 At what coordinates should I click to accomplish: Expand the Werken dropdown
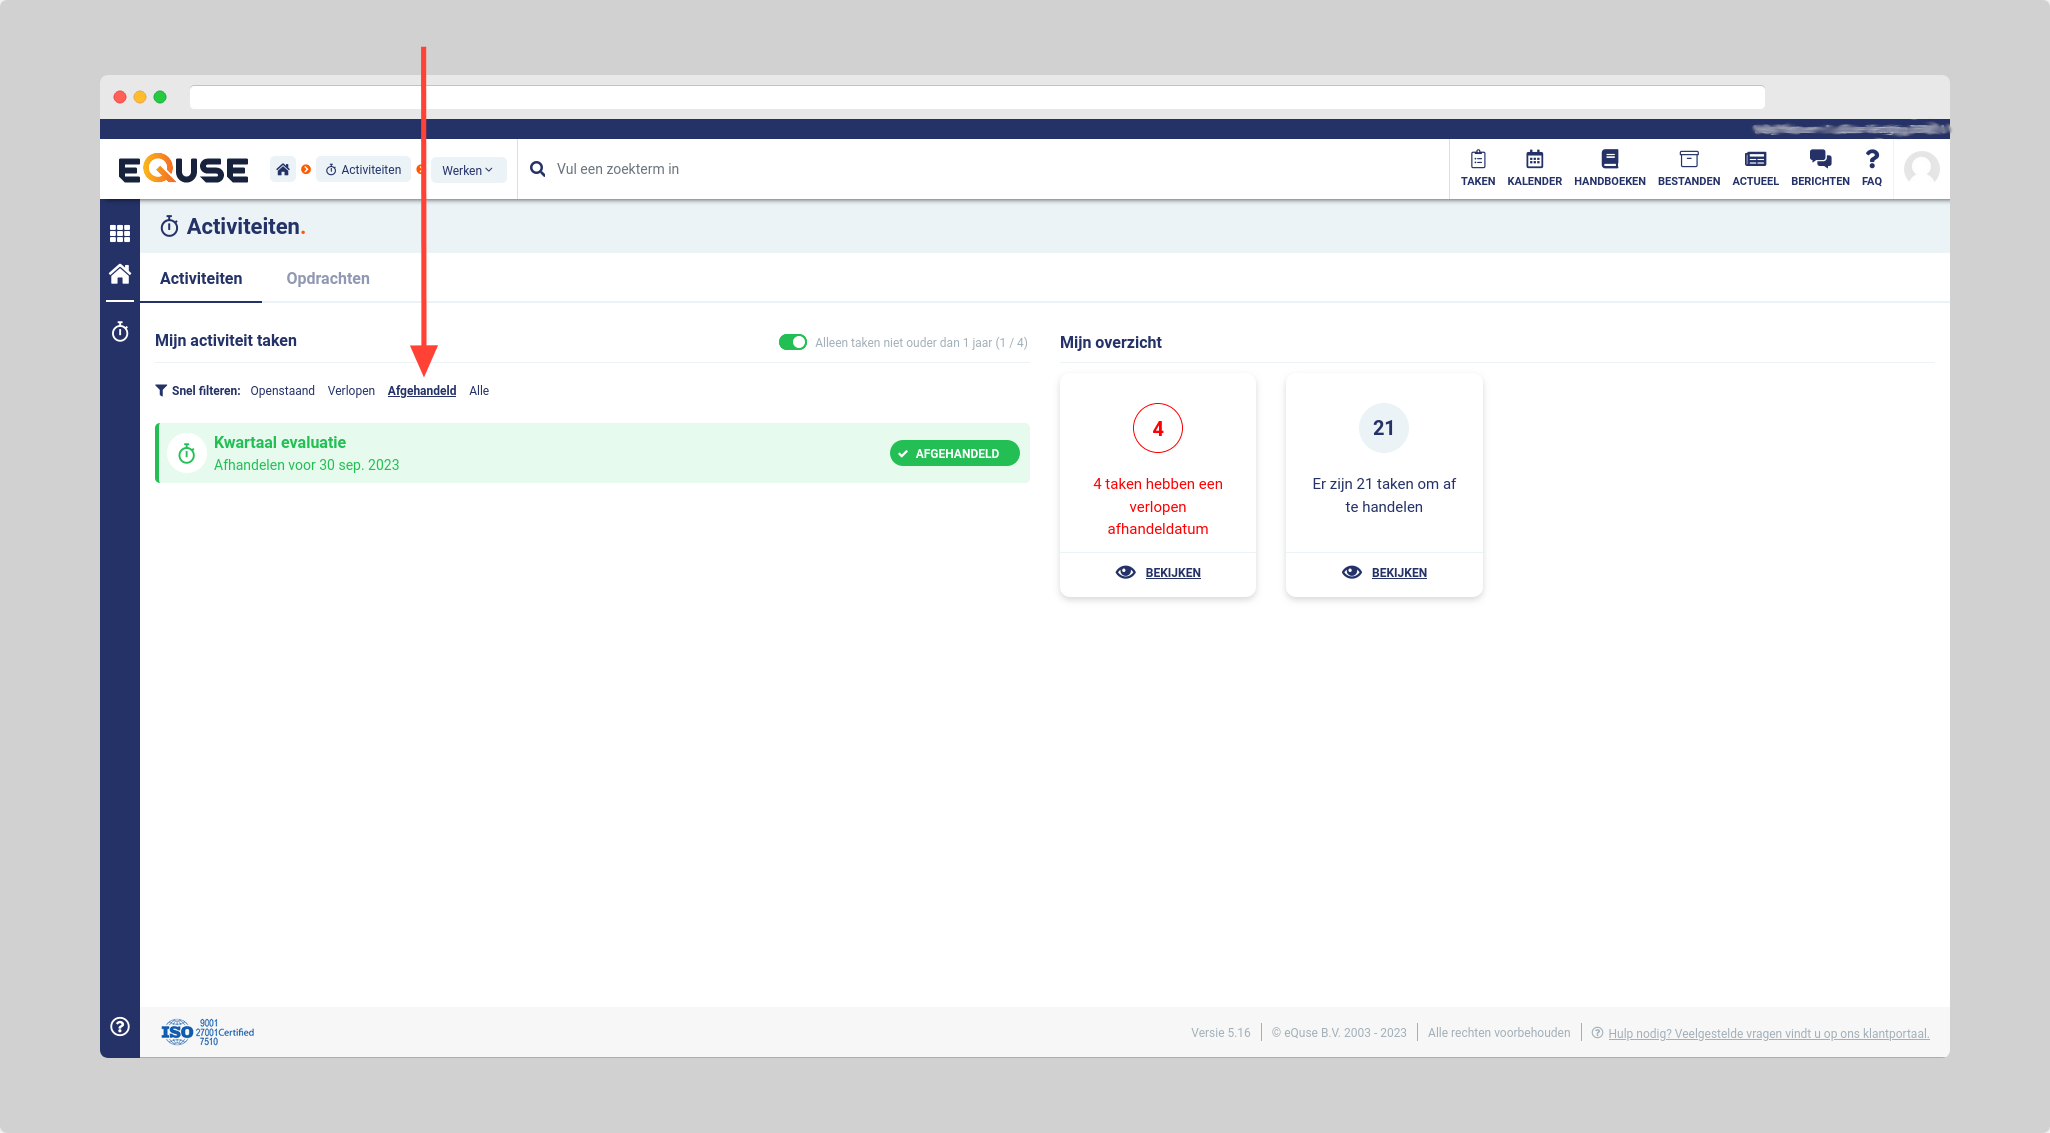coord(467,170)
